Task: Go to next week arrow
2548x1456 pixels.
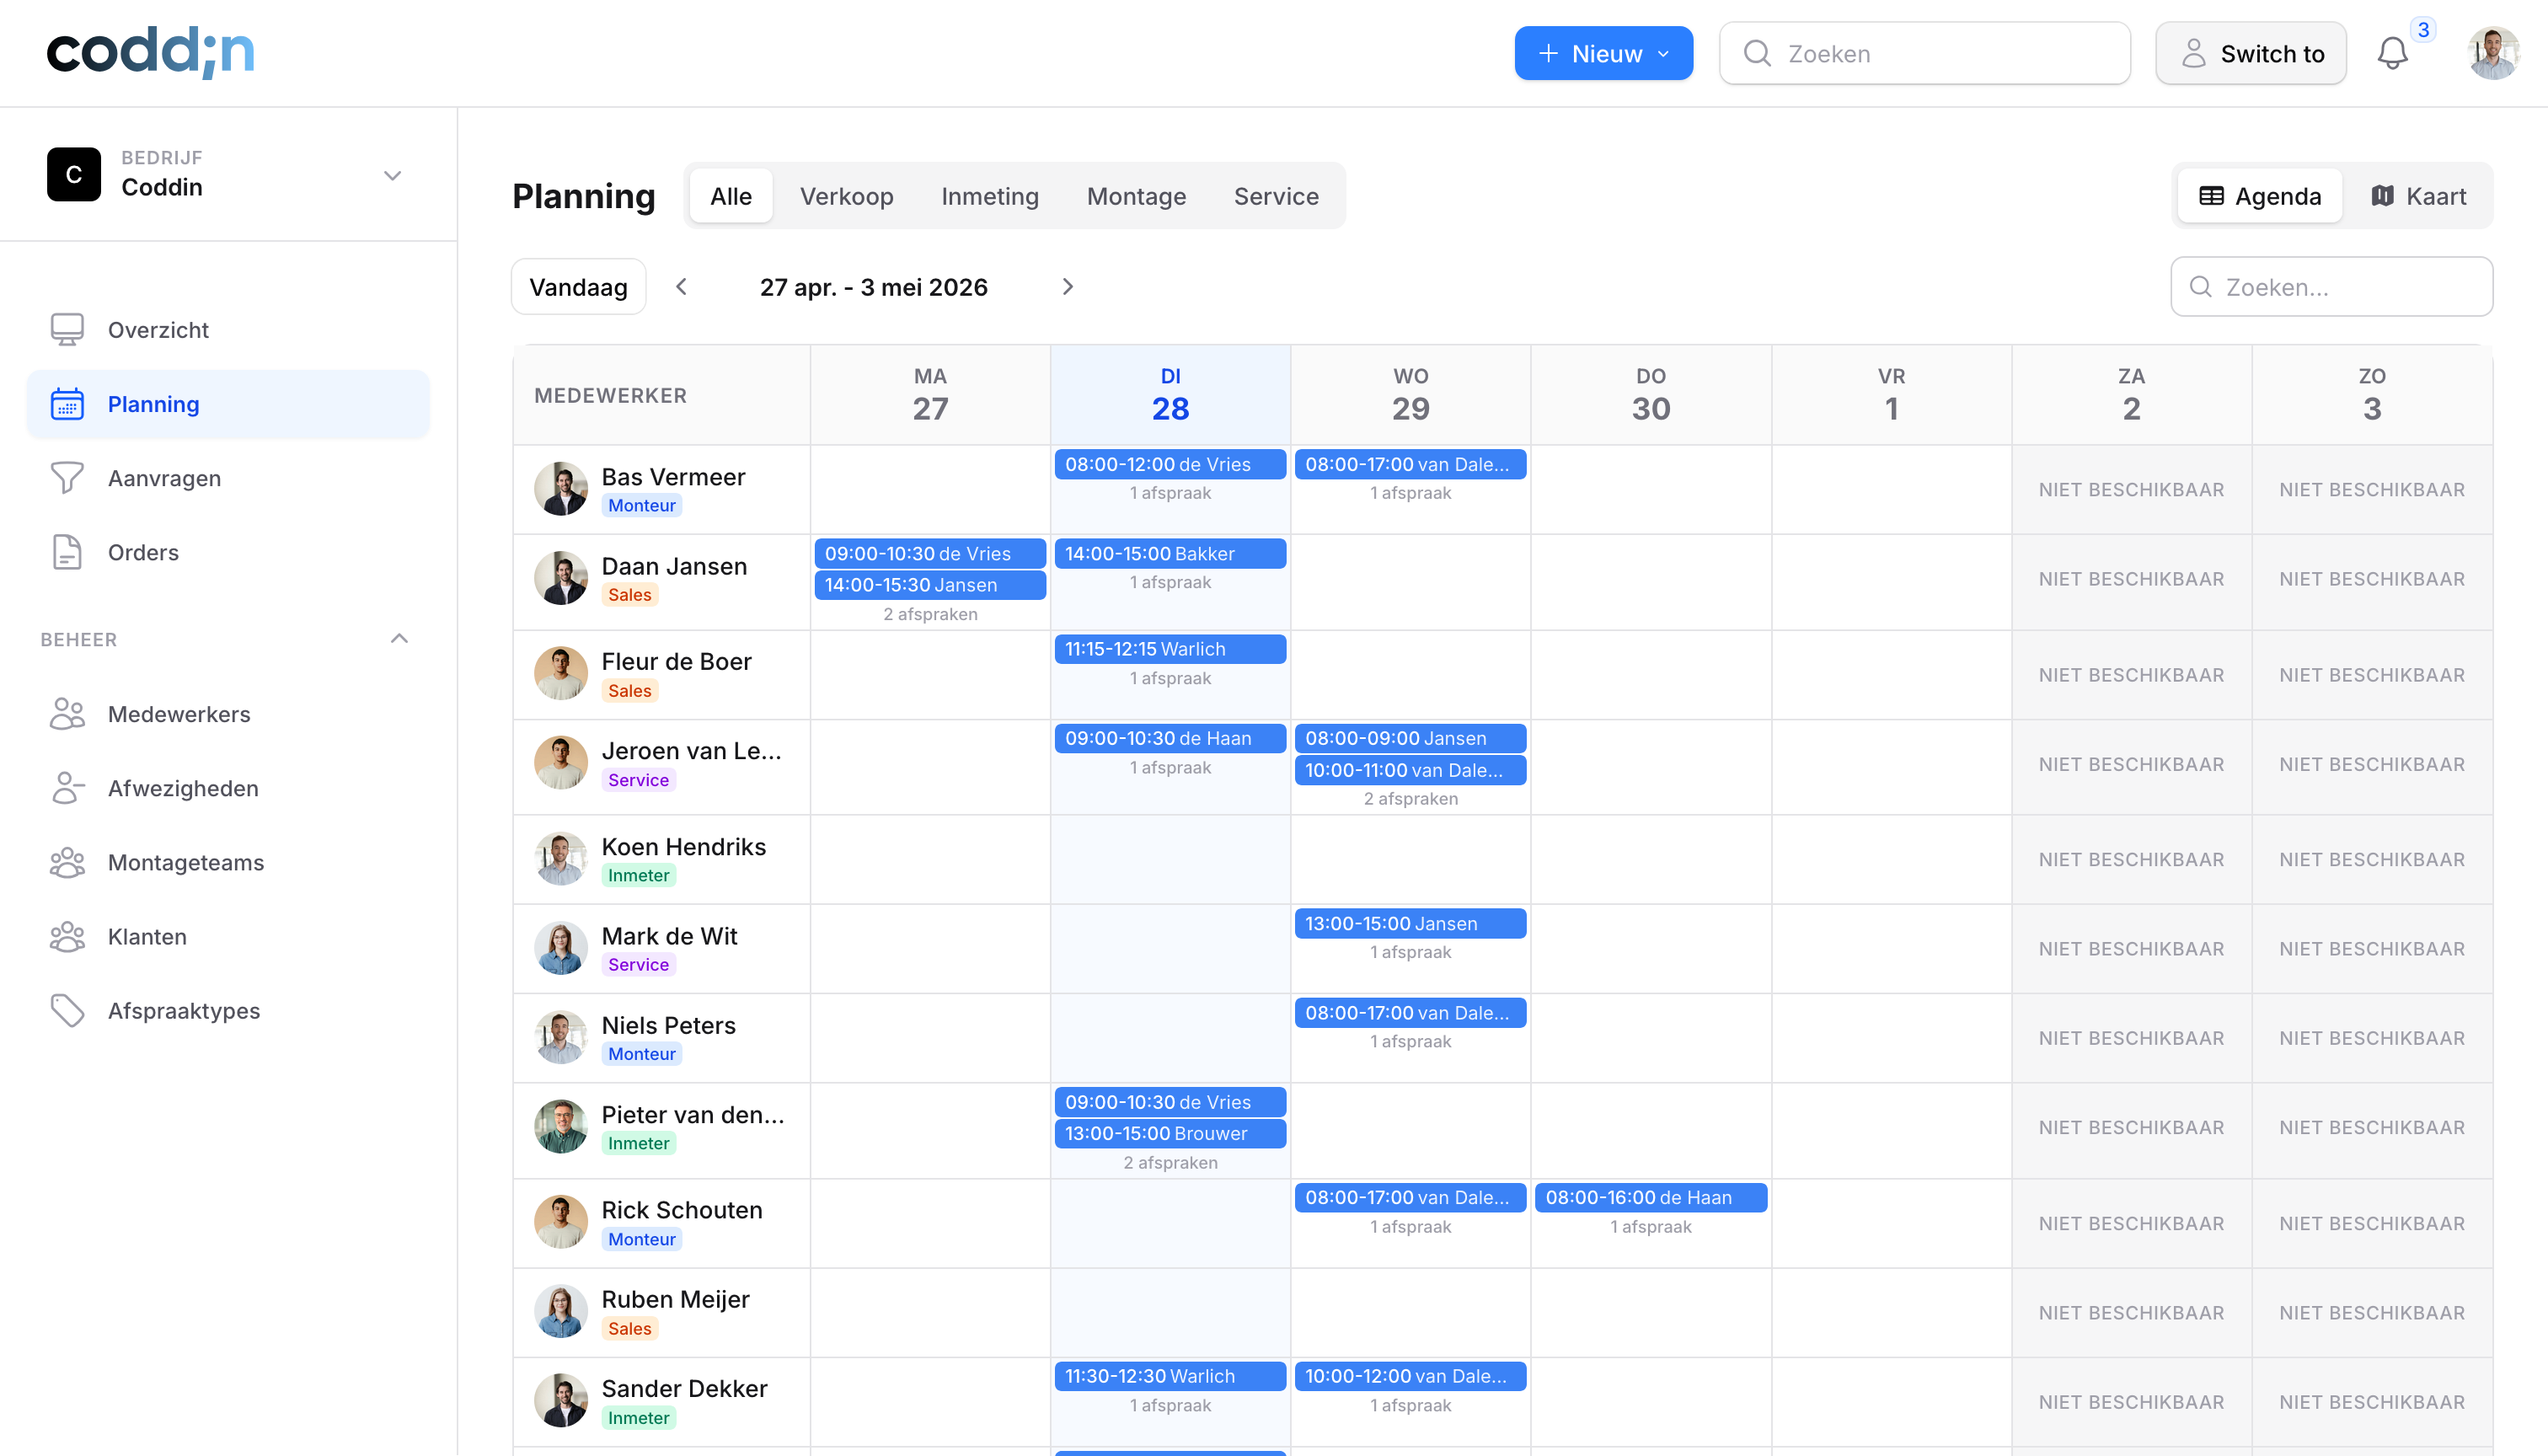Action: coord(1067,287)
